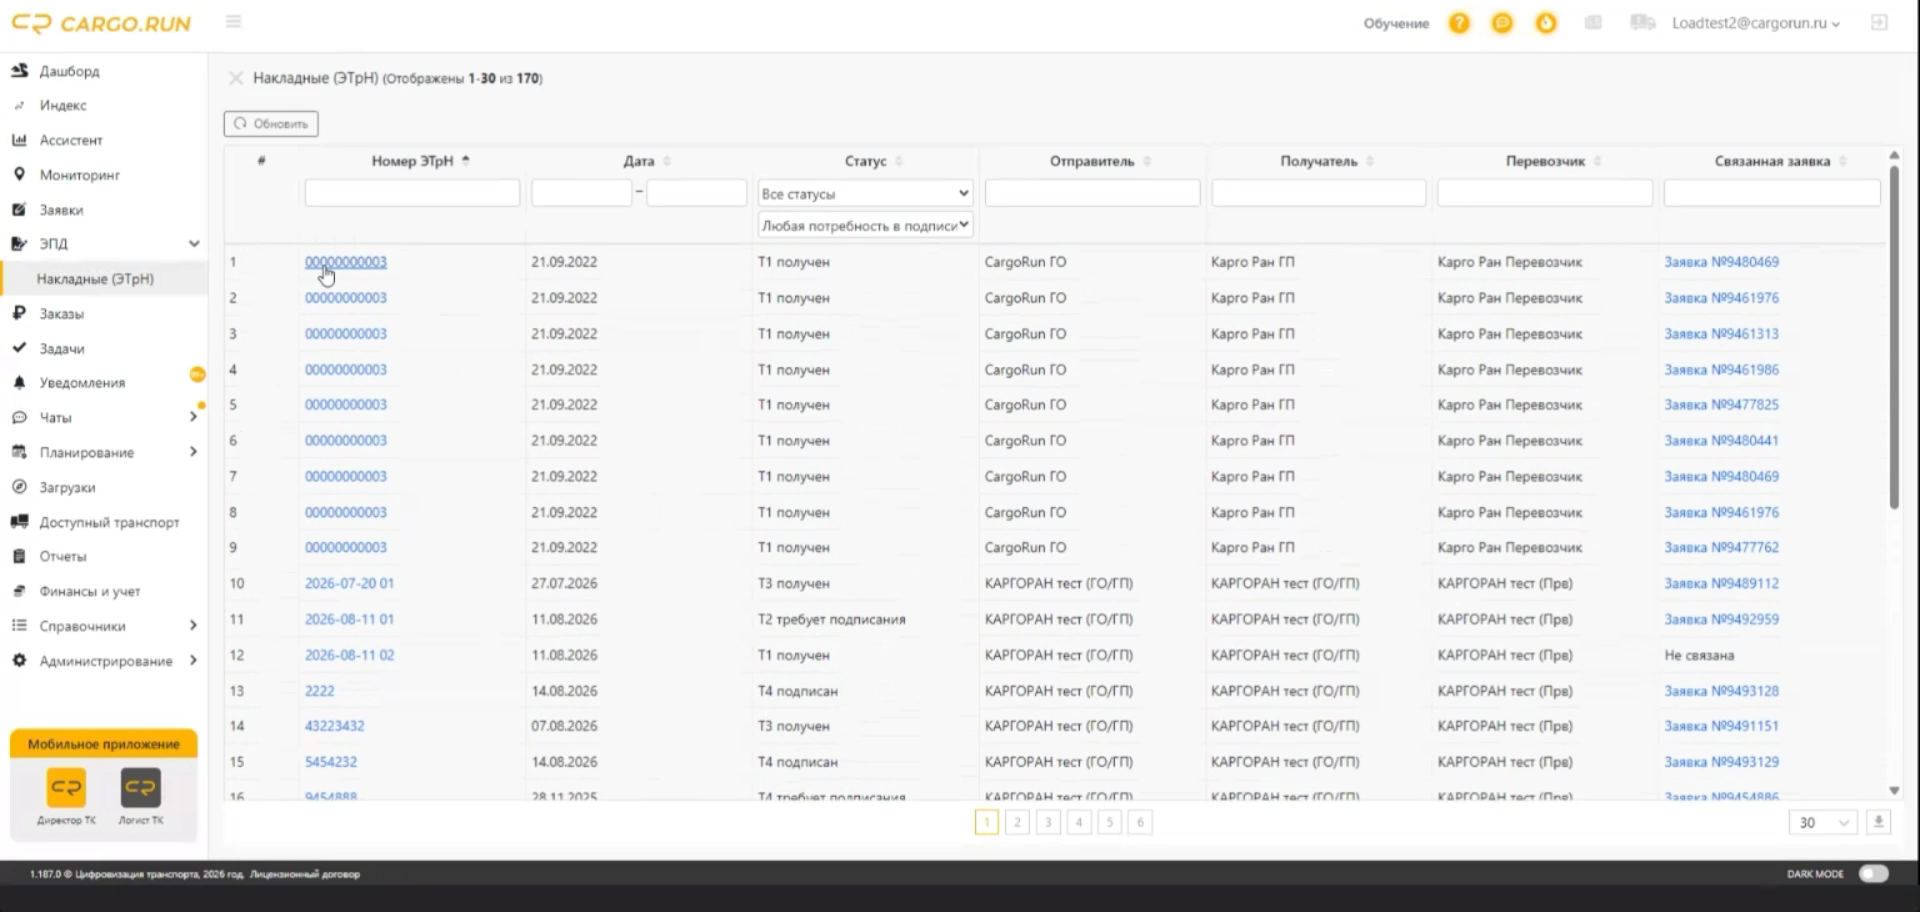
Task: Click the Финансы и учет icon
Action: [x=19, y=591]
